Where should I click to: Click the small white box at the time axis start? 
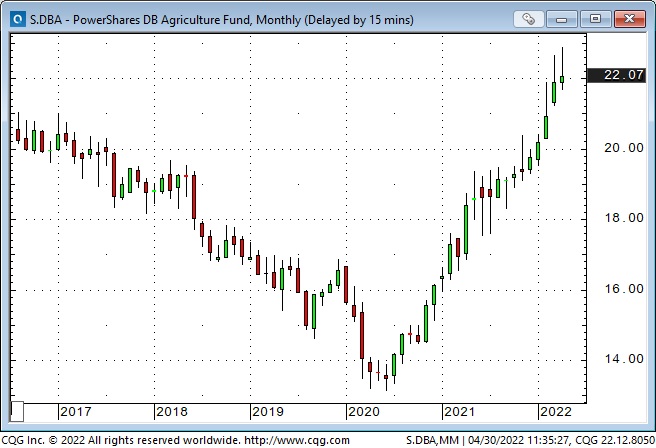coord(17,412)
